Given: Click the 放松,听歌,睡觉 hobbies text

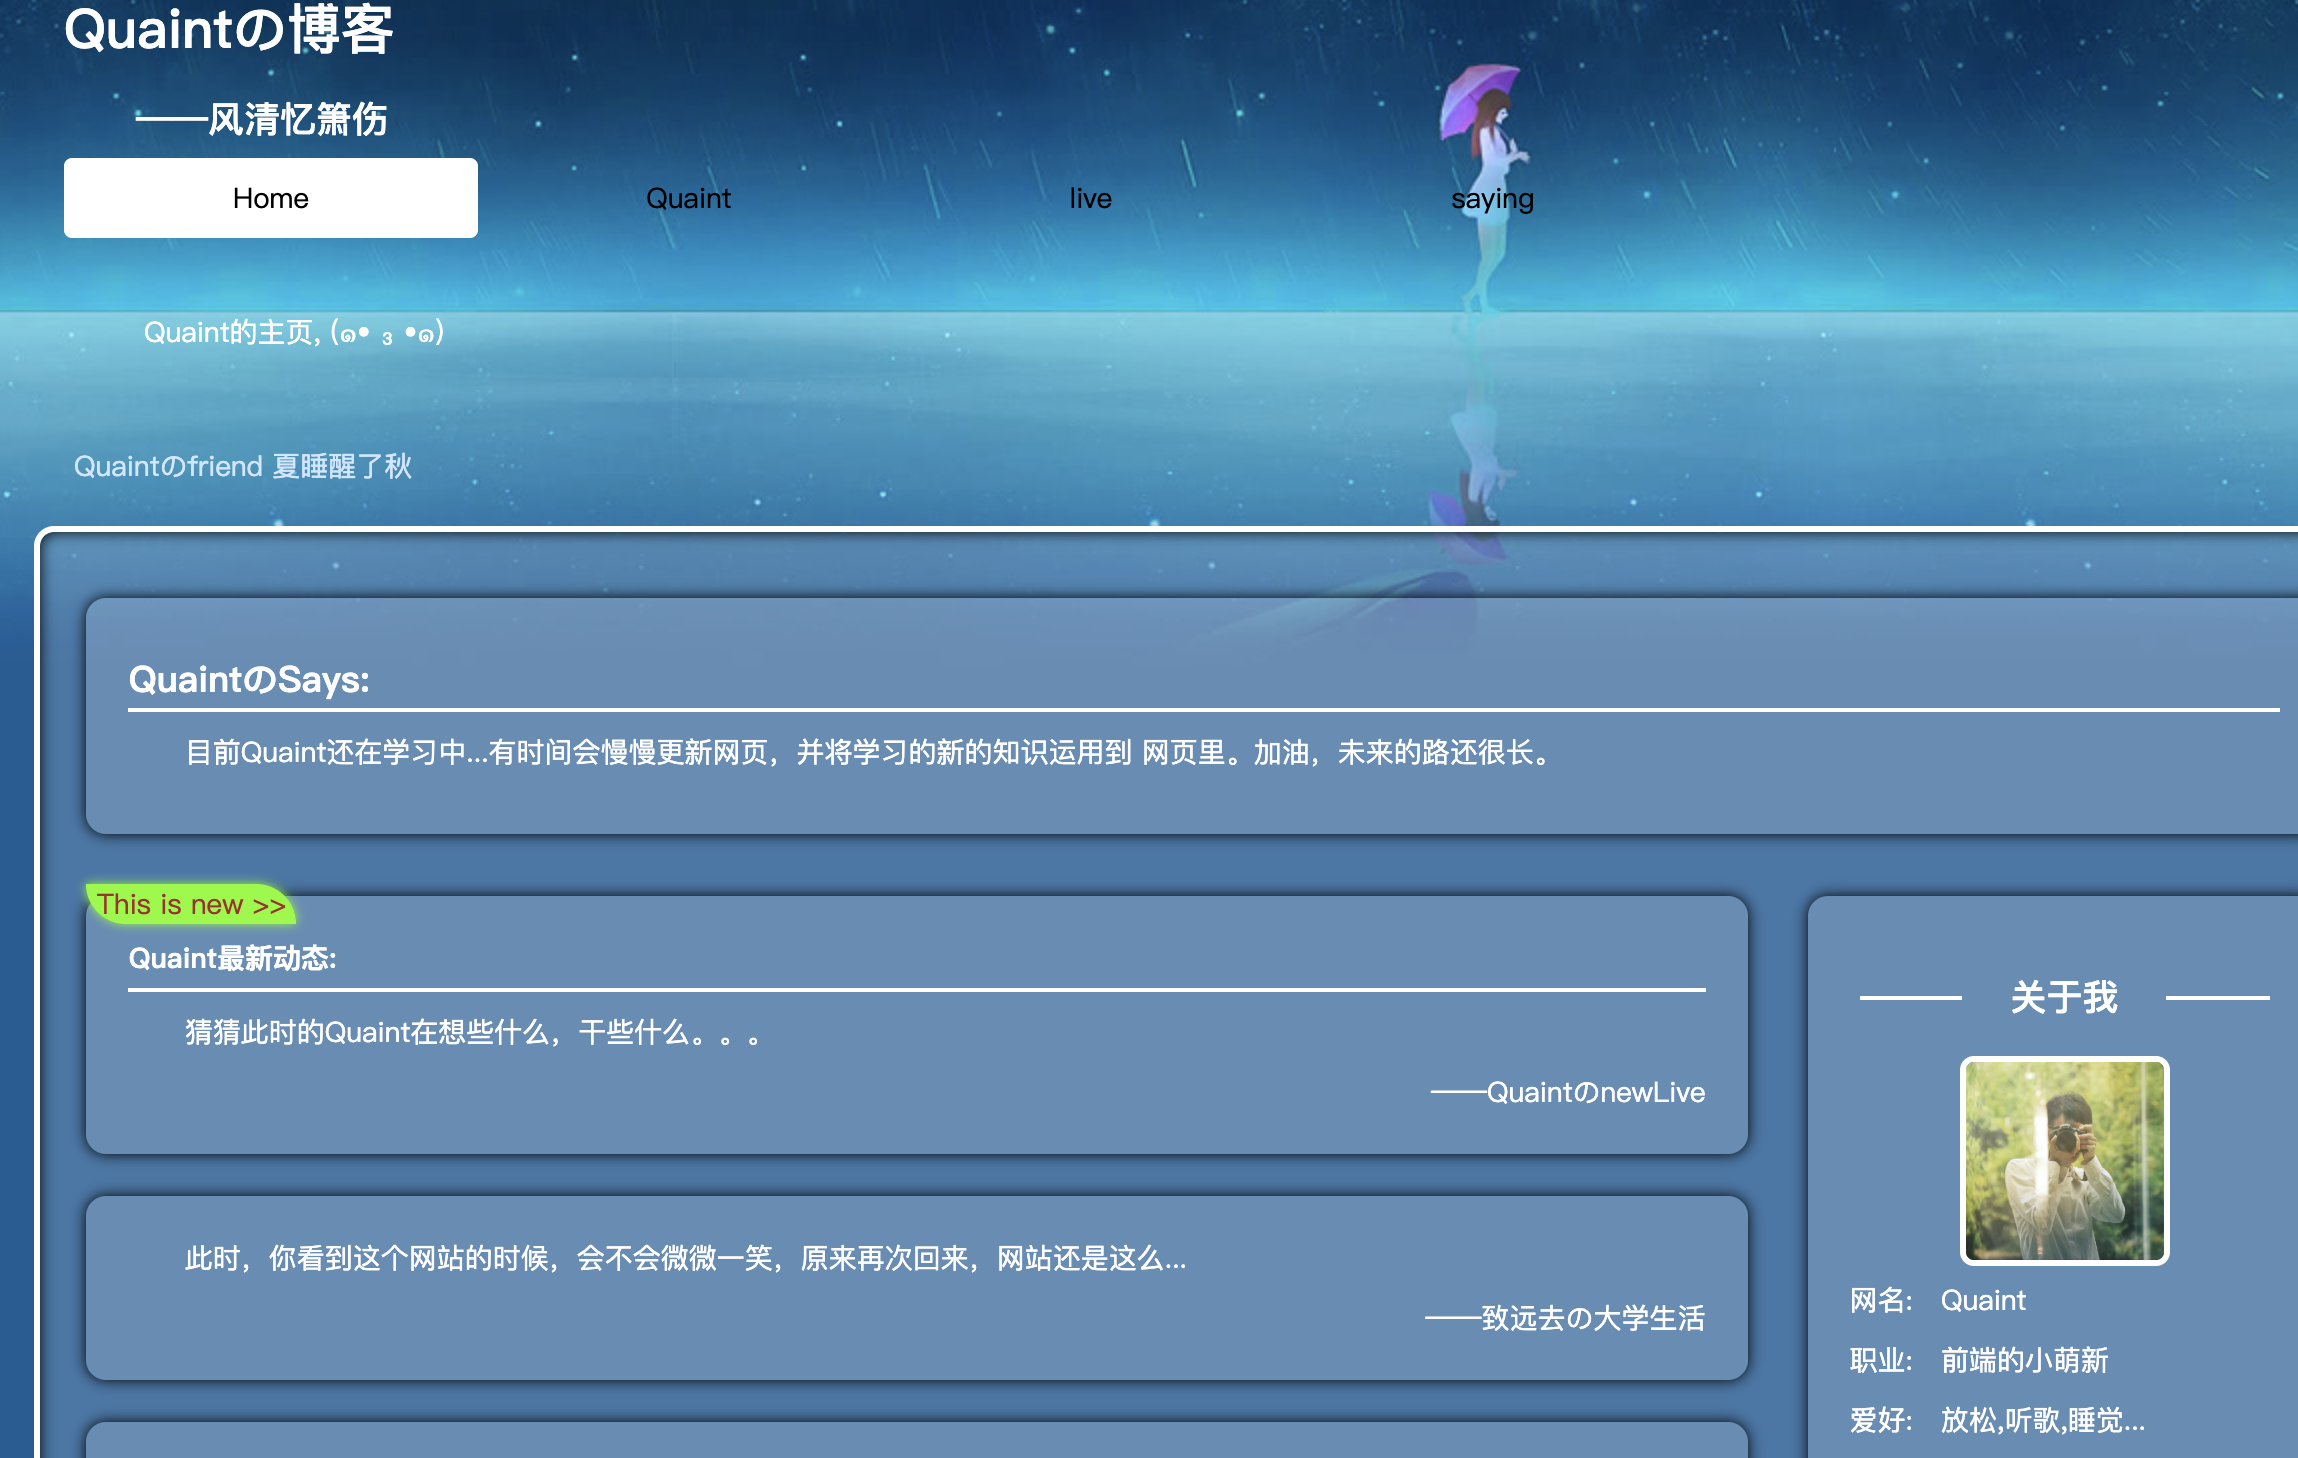Looking at the screenshot, I should (2042, 1420).
